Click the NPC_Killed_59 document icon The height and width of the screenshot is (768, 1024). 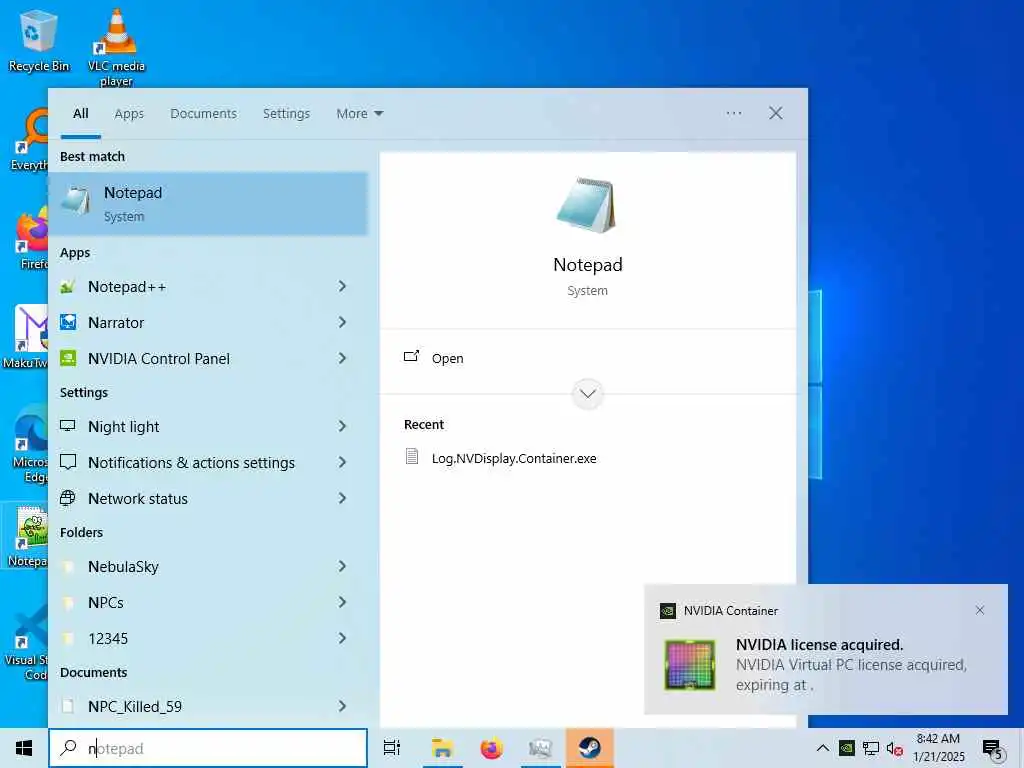(x=67, y=706)
